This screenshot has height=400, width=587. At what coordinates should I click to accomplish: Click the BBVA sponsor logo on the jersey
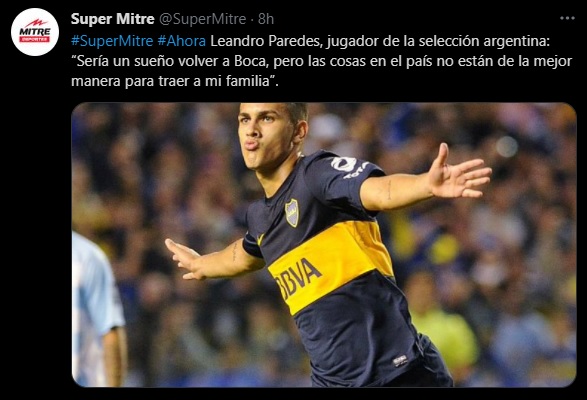(x=298, y=278)
